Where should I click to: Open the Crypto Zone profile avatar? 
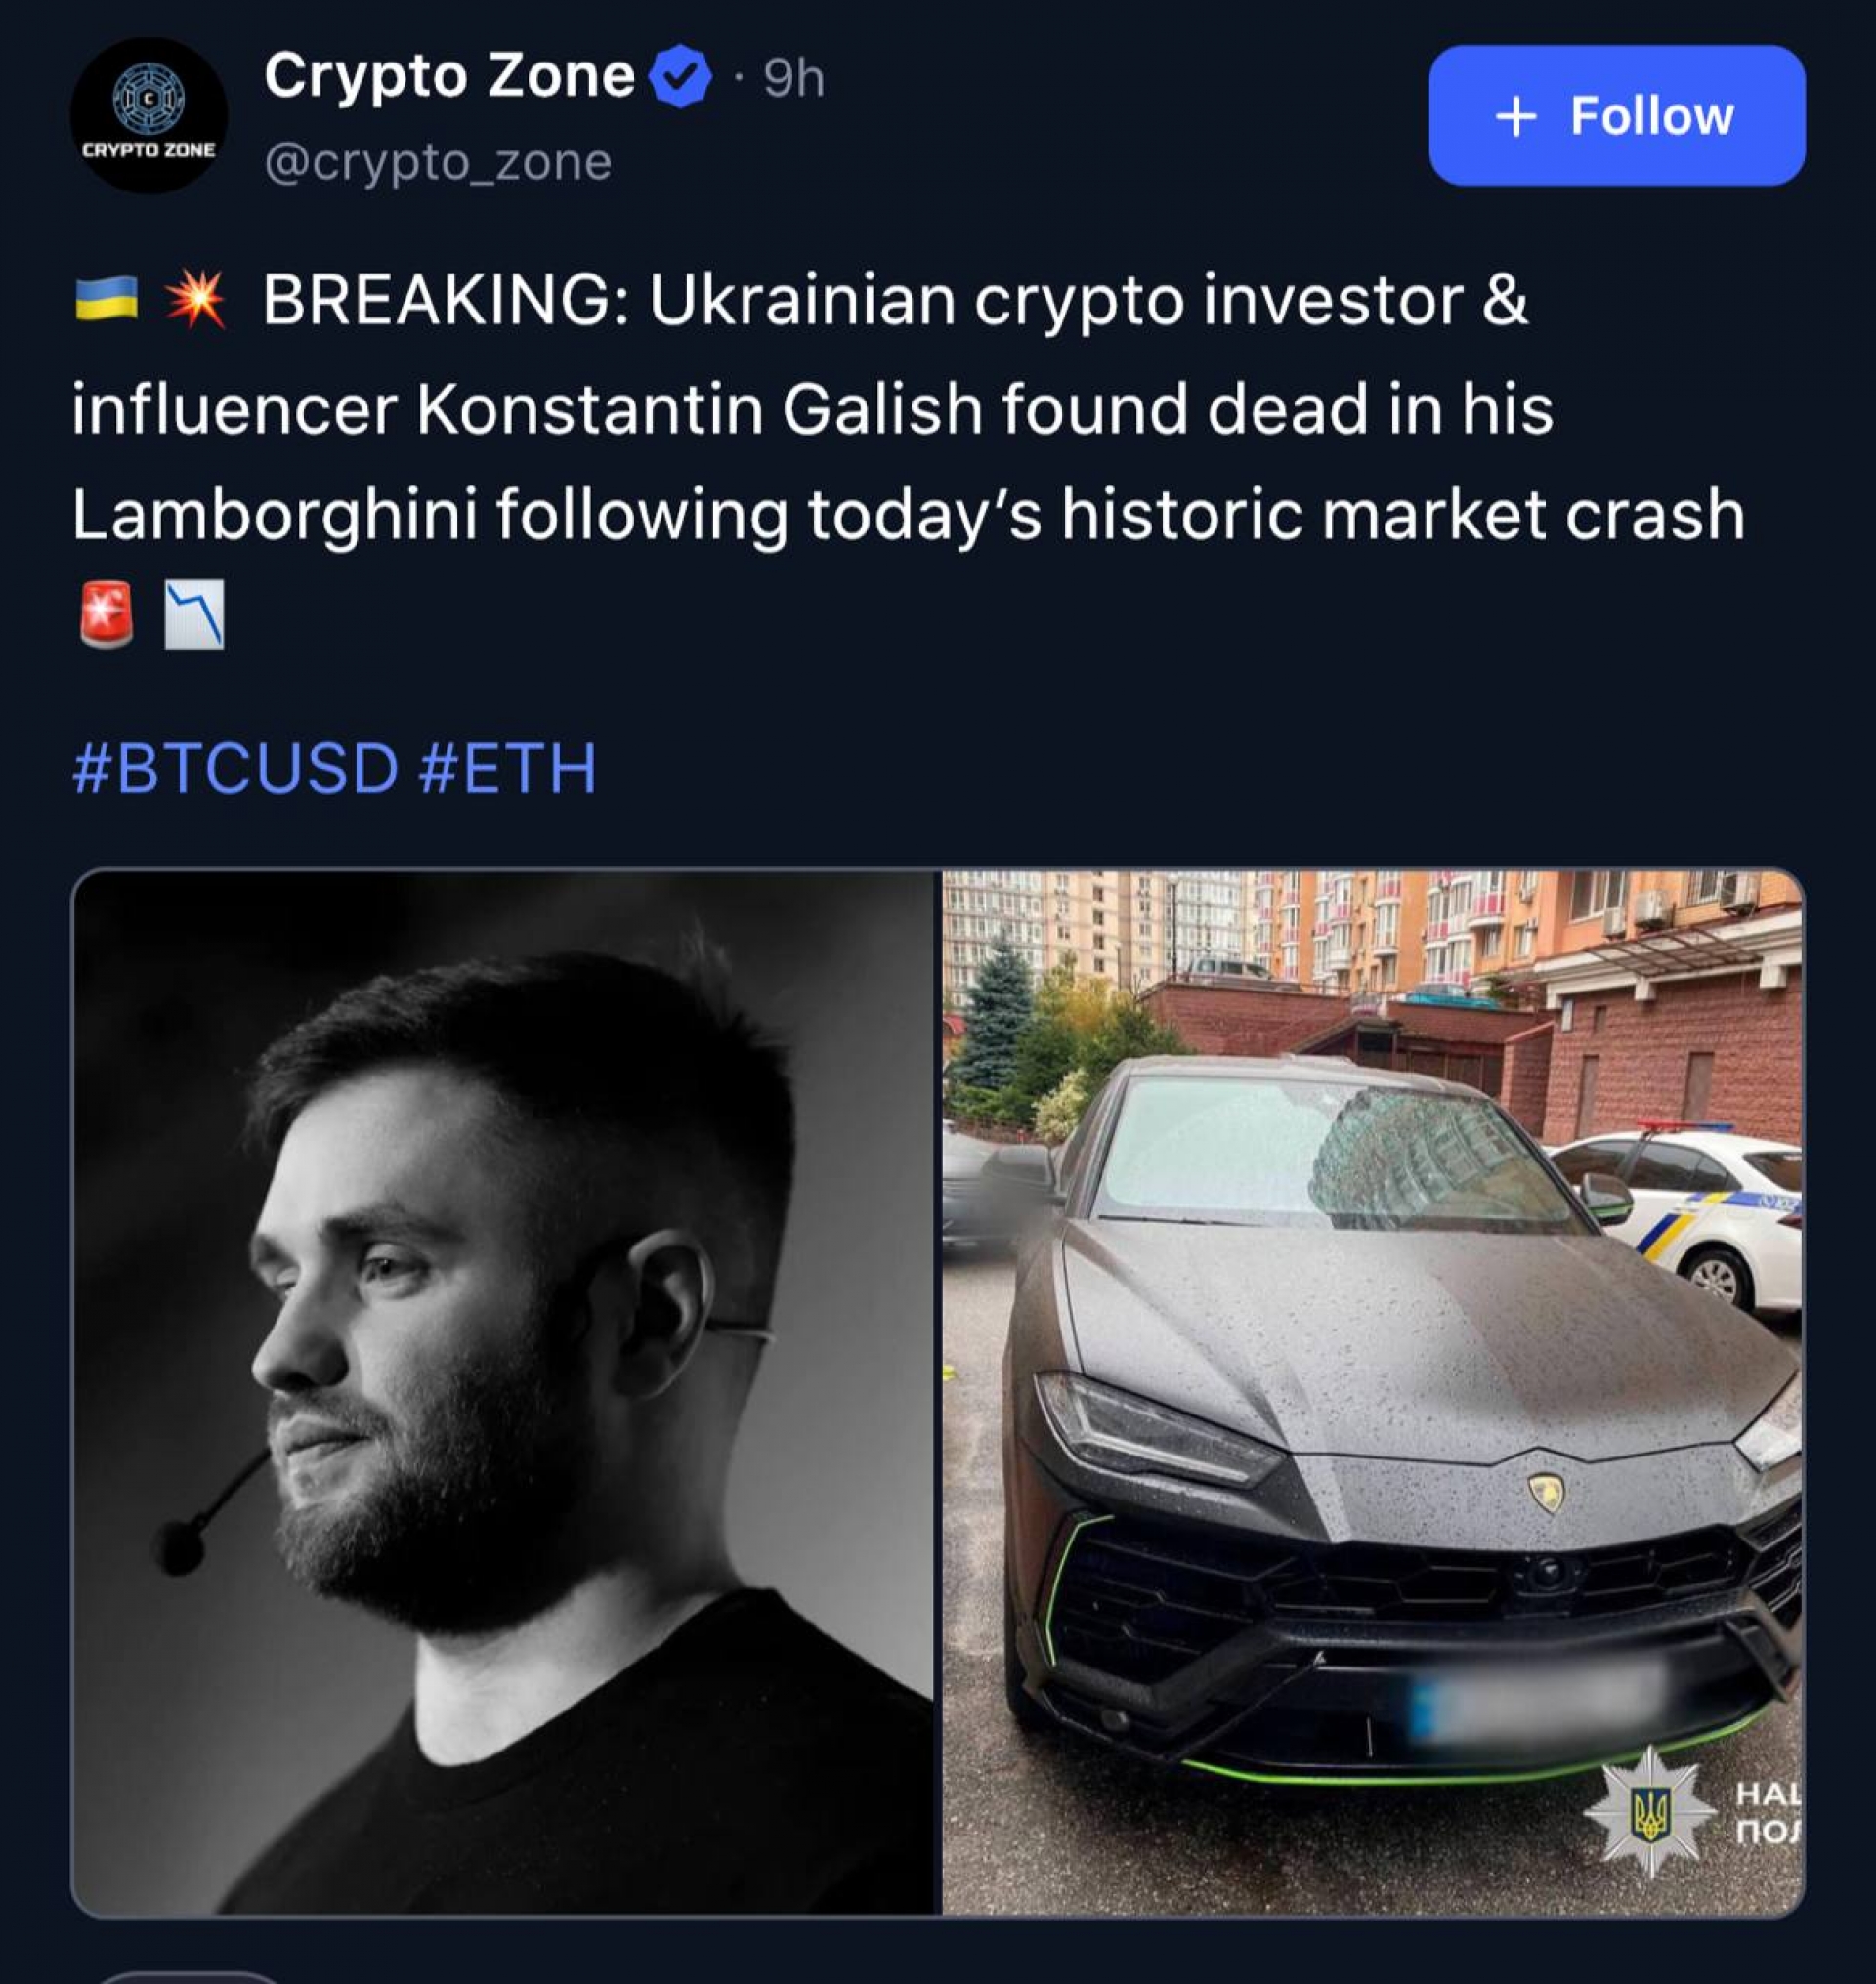pos(149,115)
